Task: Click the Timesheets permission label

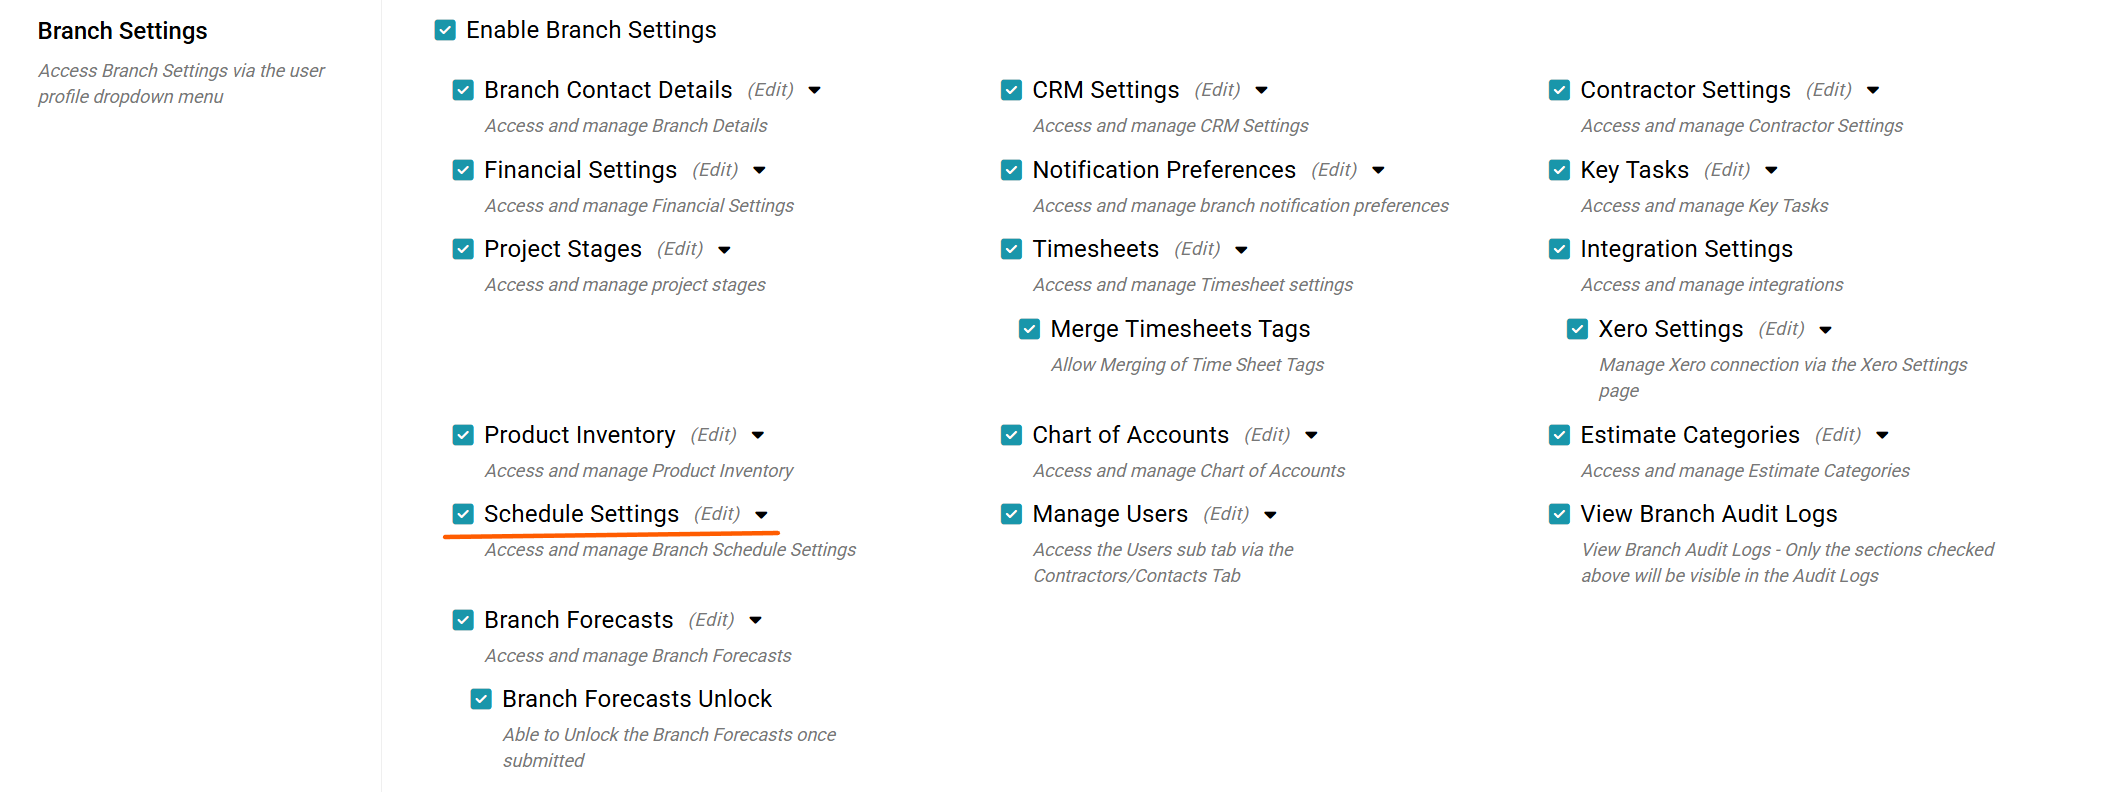Action: 1095,249
